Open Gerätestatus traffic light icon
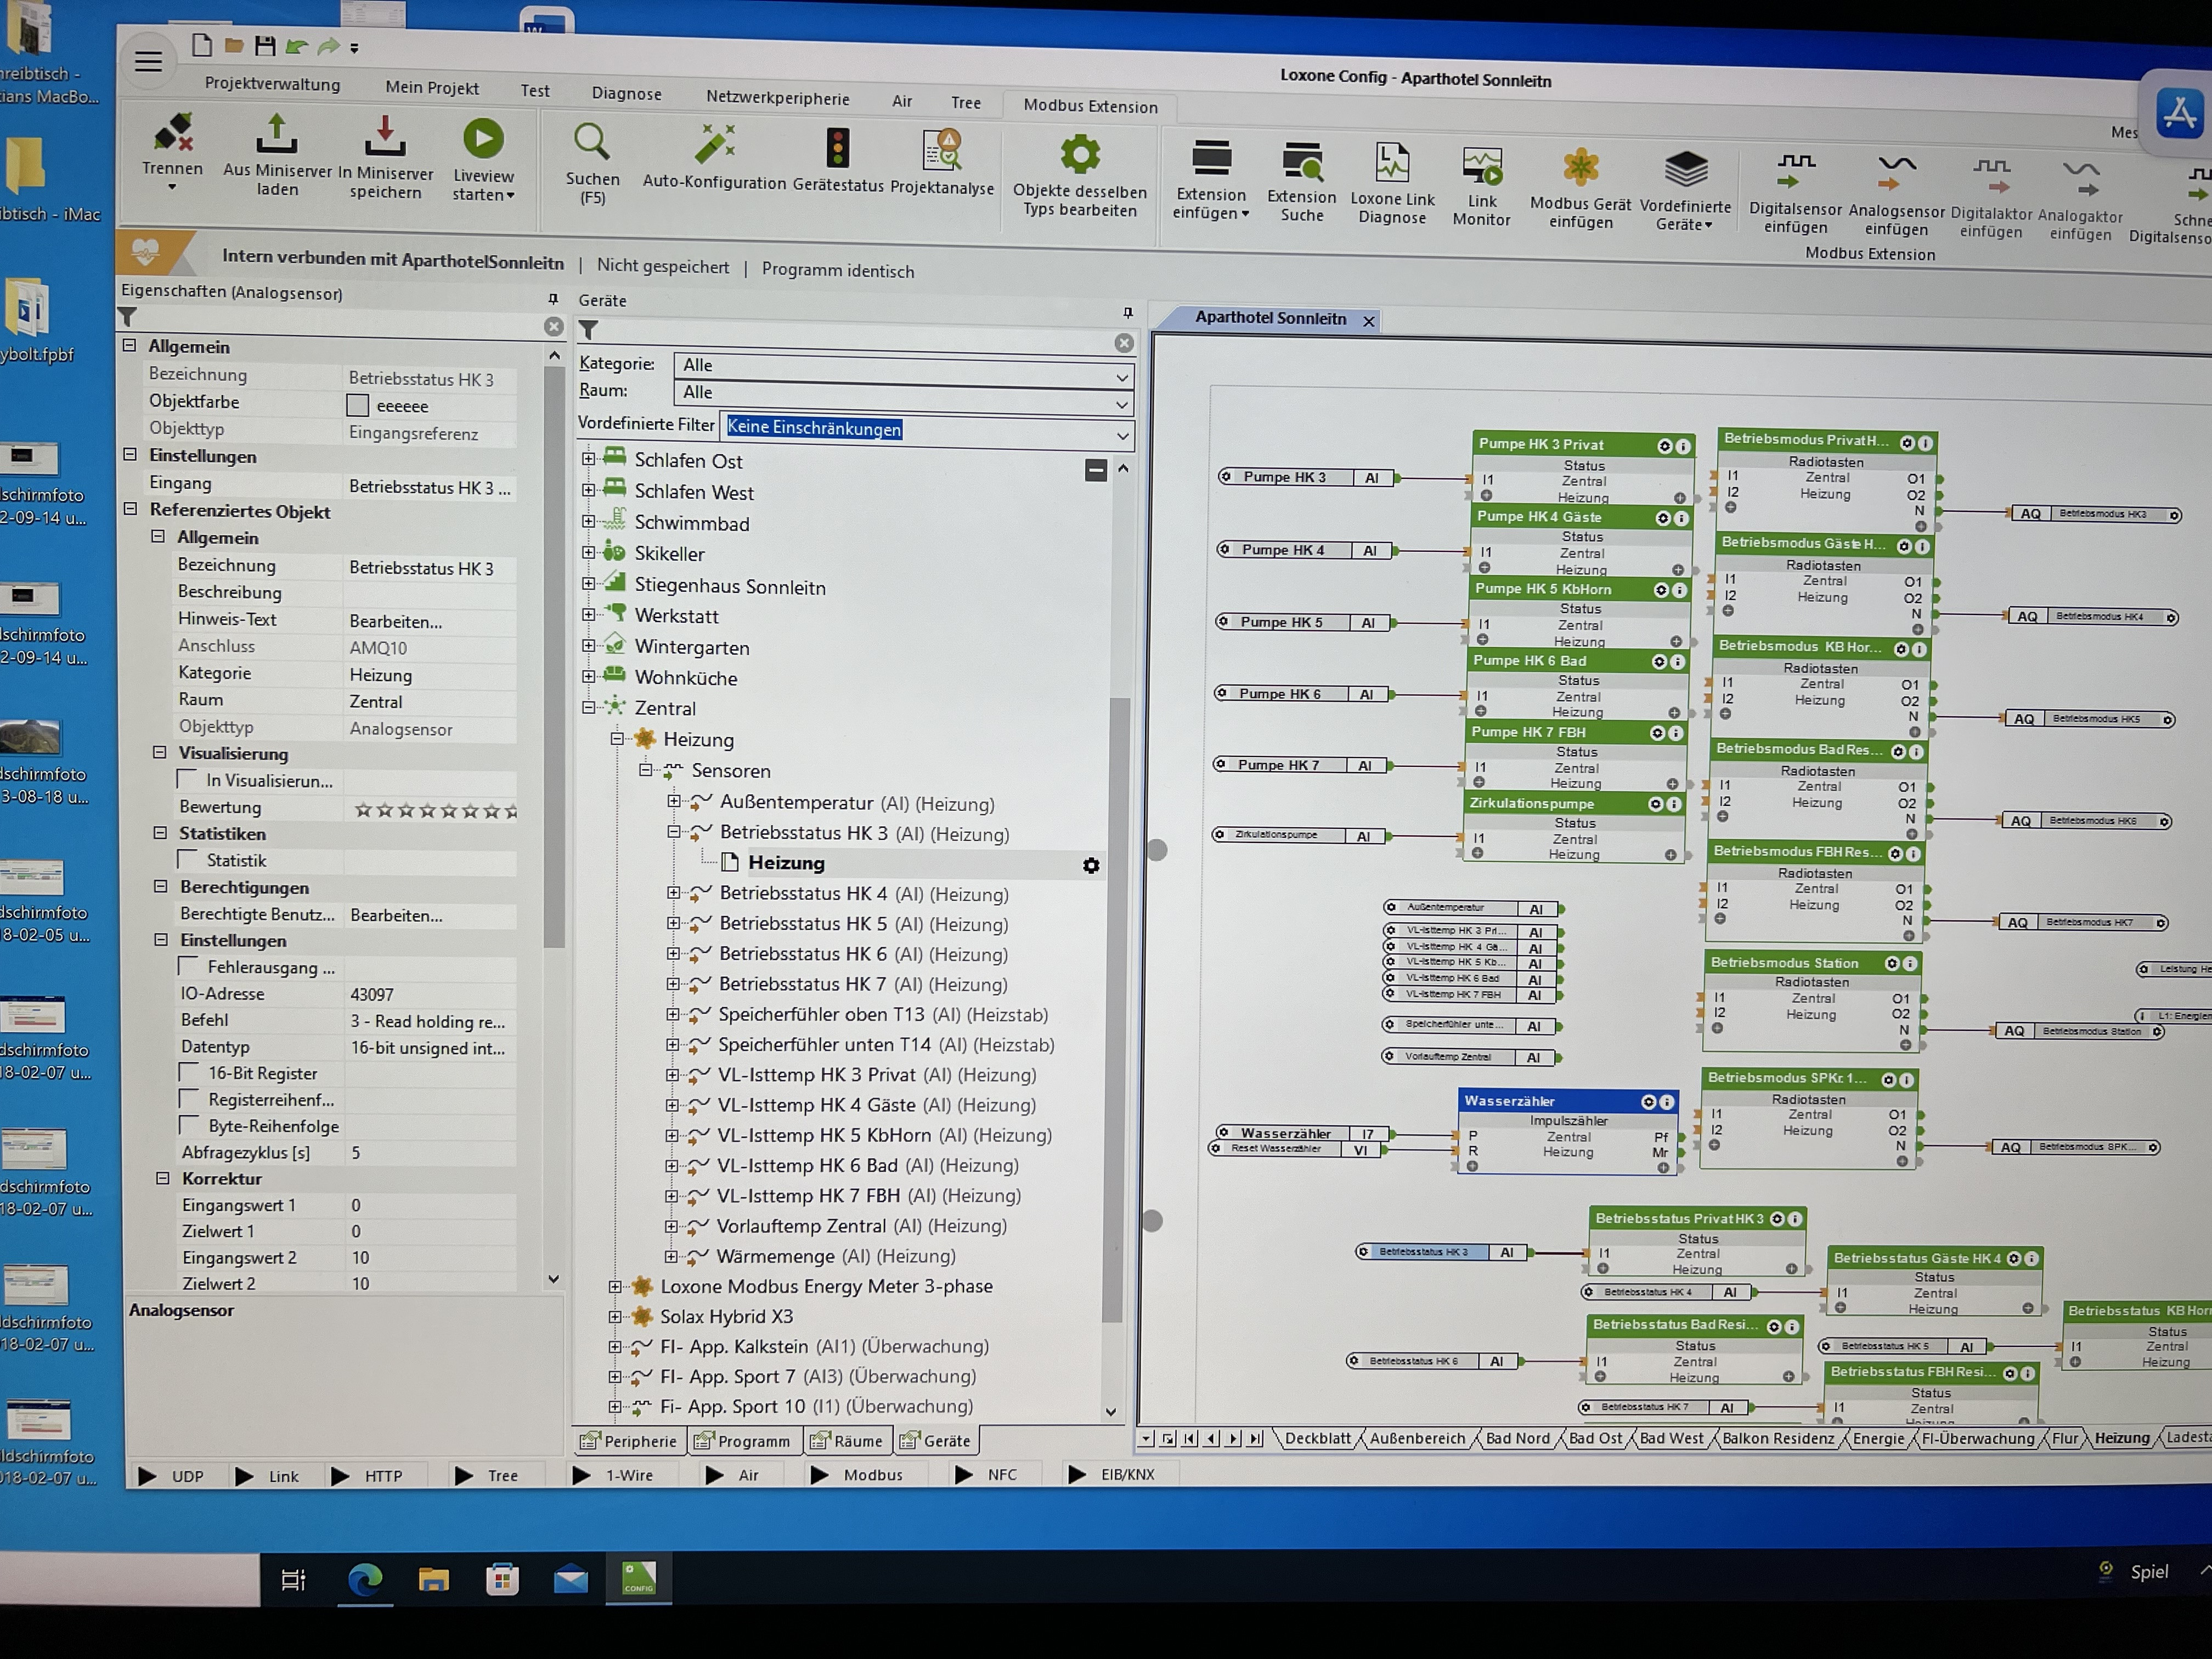The width and height of the screenshot is (2212, 1659). (838, 148)
